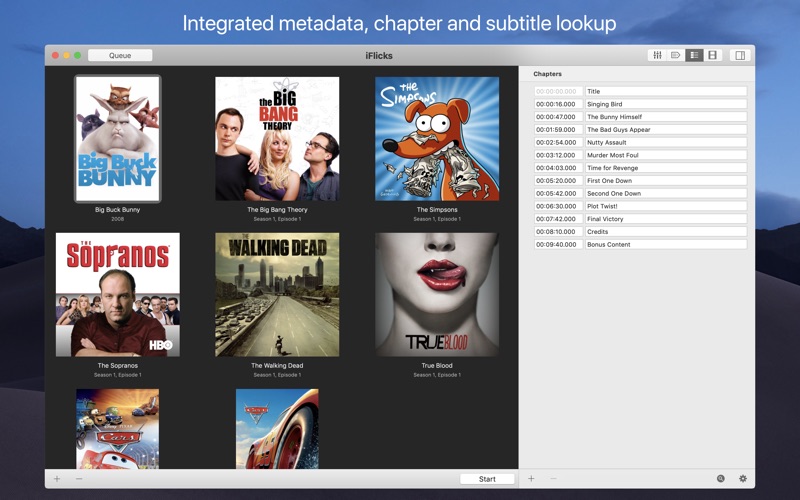Select The Simpsons poster thumbnail
Screen dimensions: 800x500
[437, 138]
